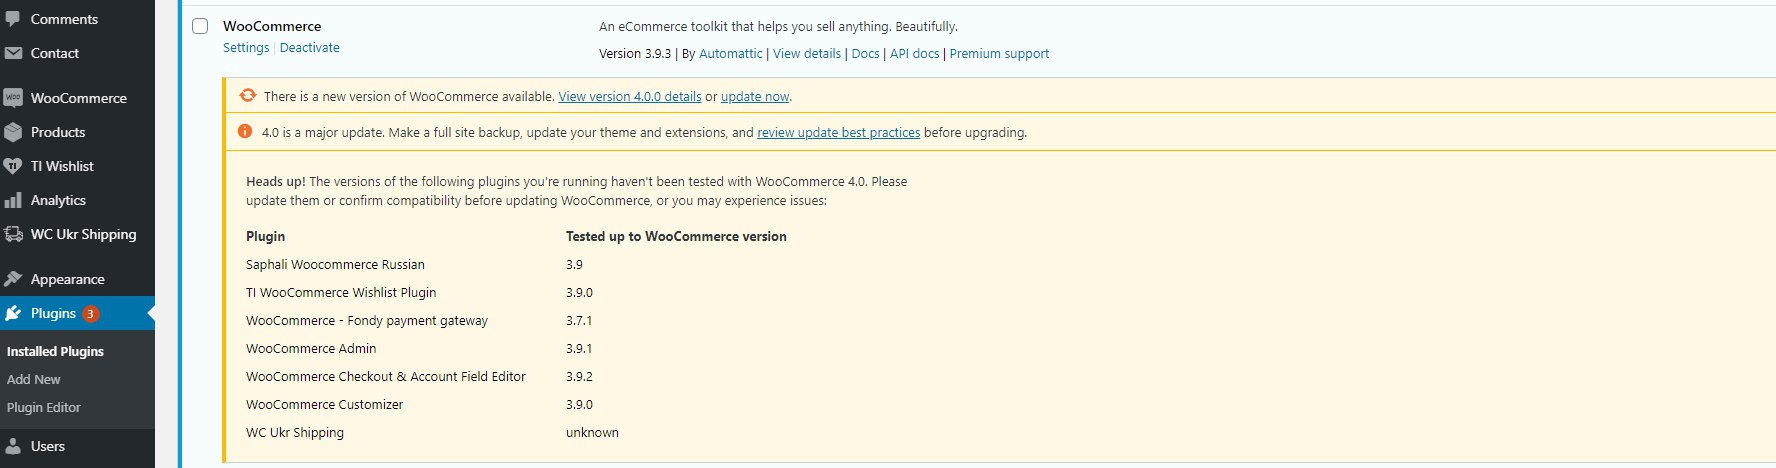The width and height of the screenshot is (1776, 468).
Task: Open Comments in the sidebar menu
Action: [64, 19]
